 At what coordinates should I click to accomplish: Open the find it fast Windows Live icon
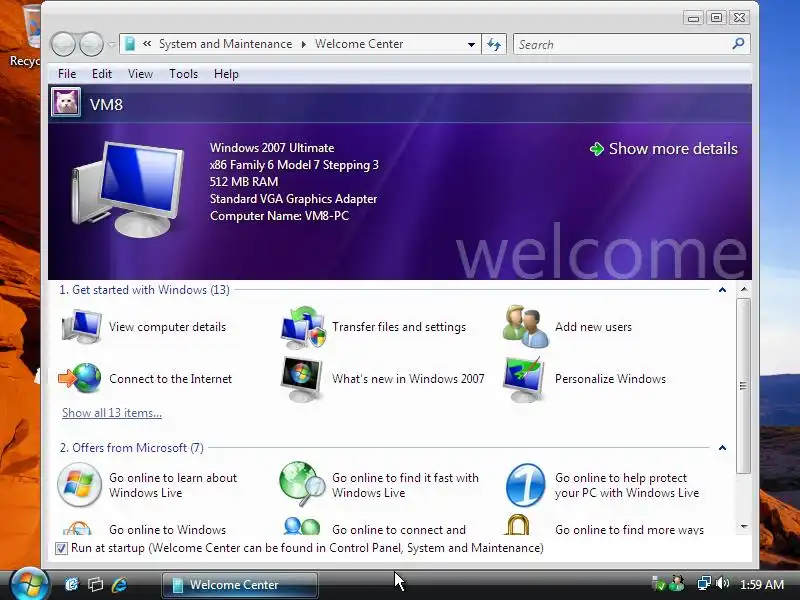coord(302,484)
